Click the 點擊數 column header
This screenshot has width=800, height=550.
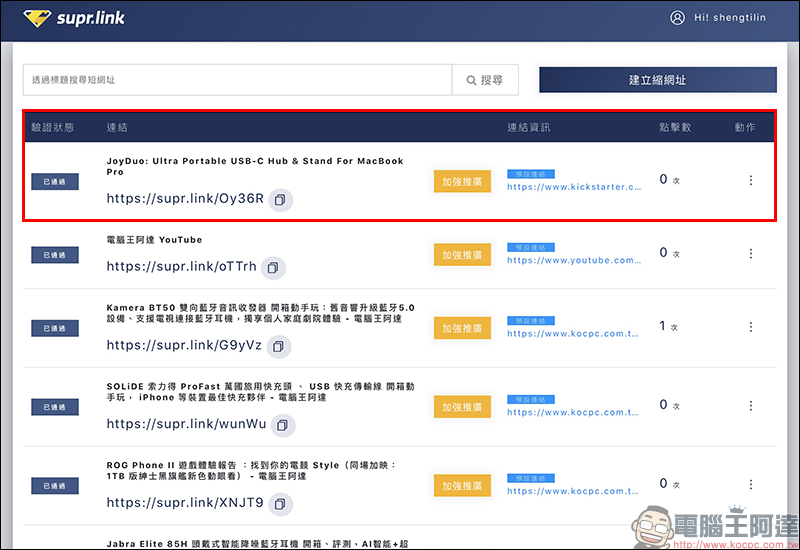coord(675,128)
